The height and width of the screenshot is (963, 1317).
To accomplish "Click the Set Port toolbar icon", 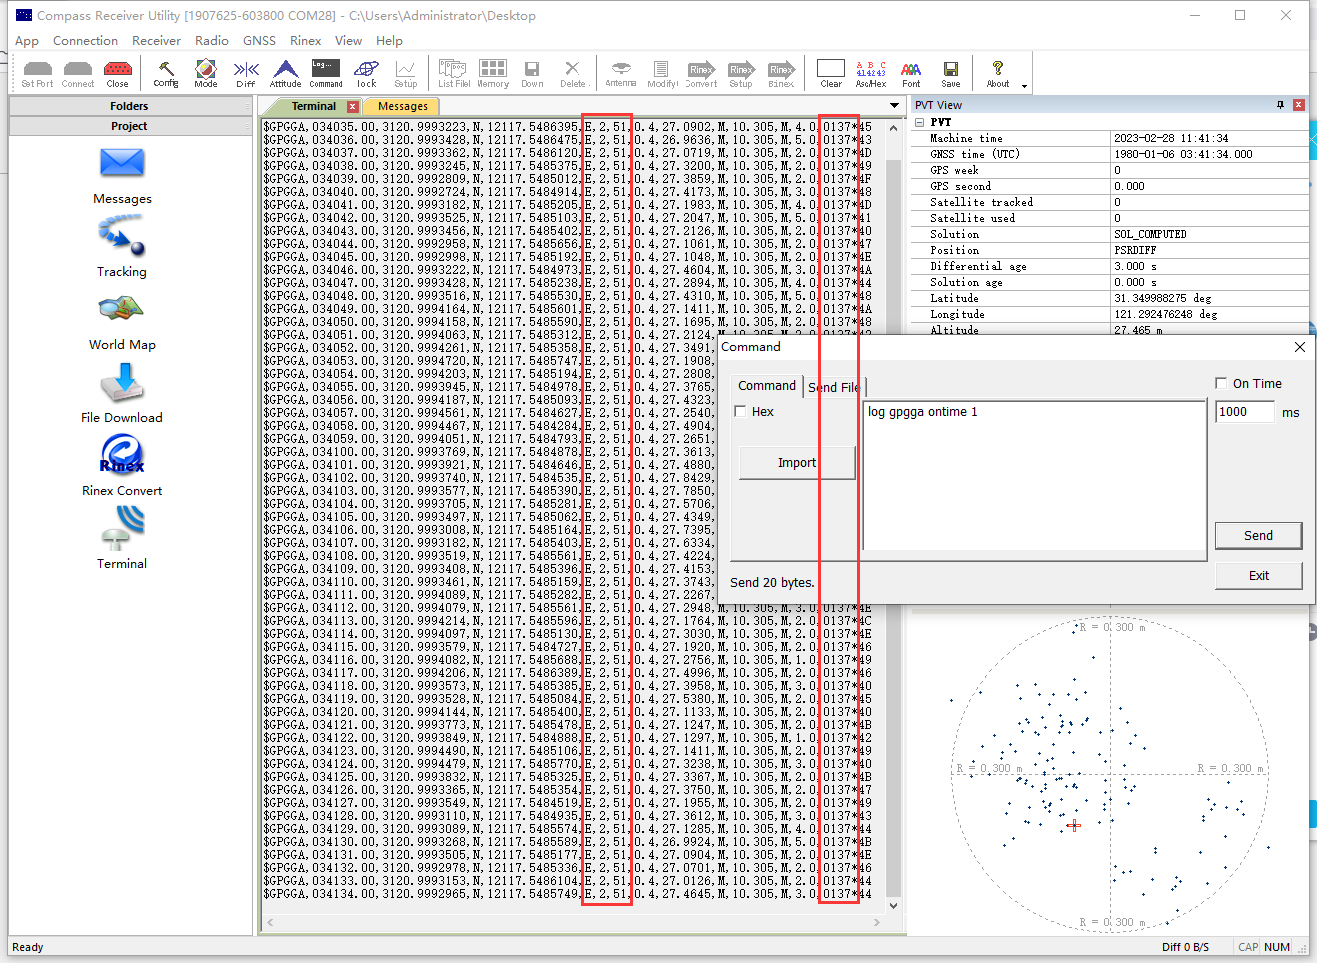I will 37,73.
